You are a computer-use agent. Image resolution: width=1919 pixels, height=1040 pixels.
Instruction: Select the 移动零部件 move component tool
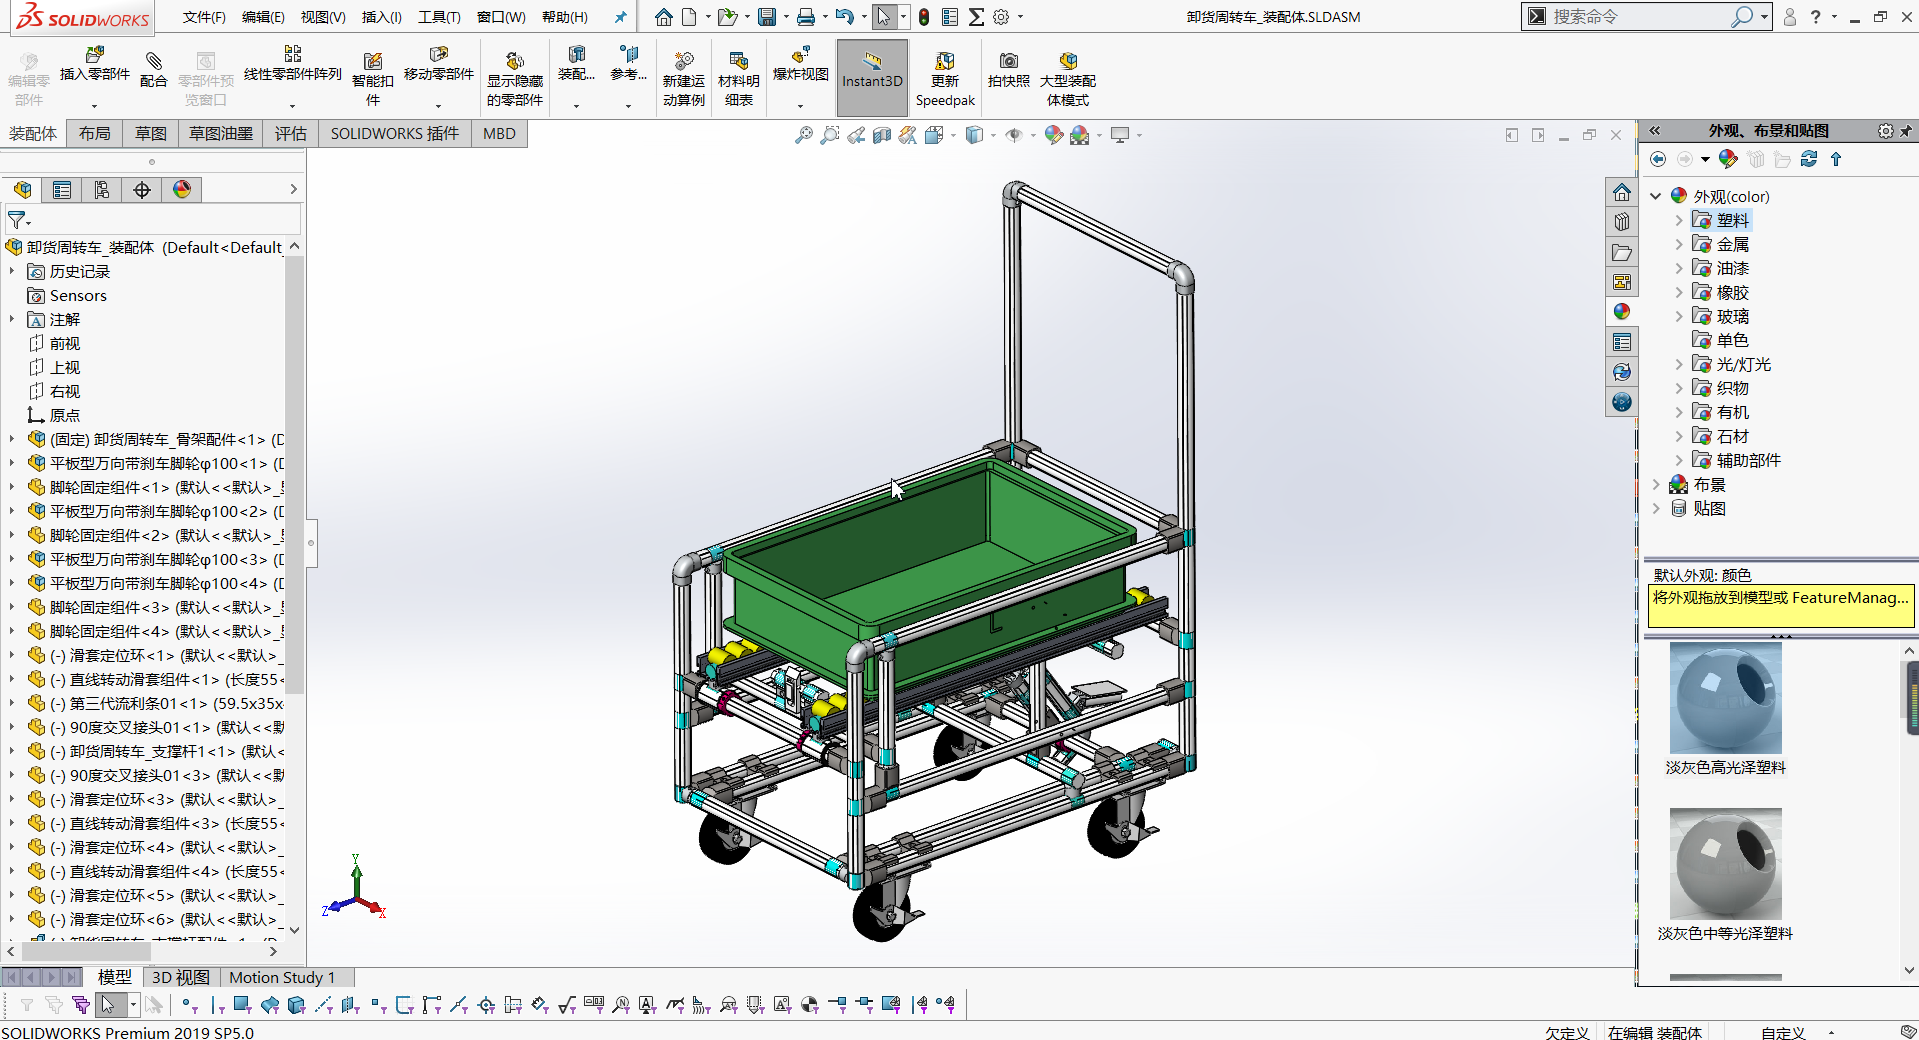click(x=438, y=66)
